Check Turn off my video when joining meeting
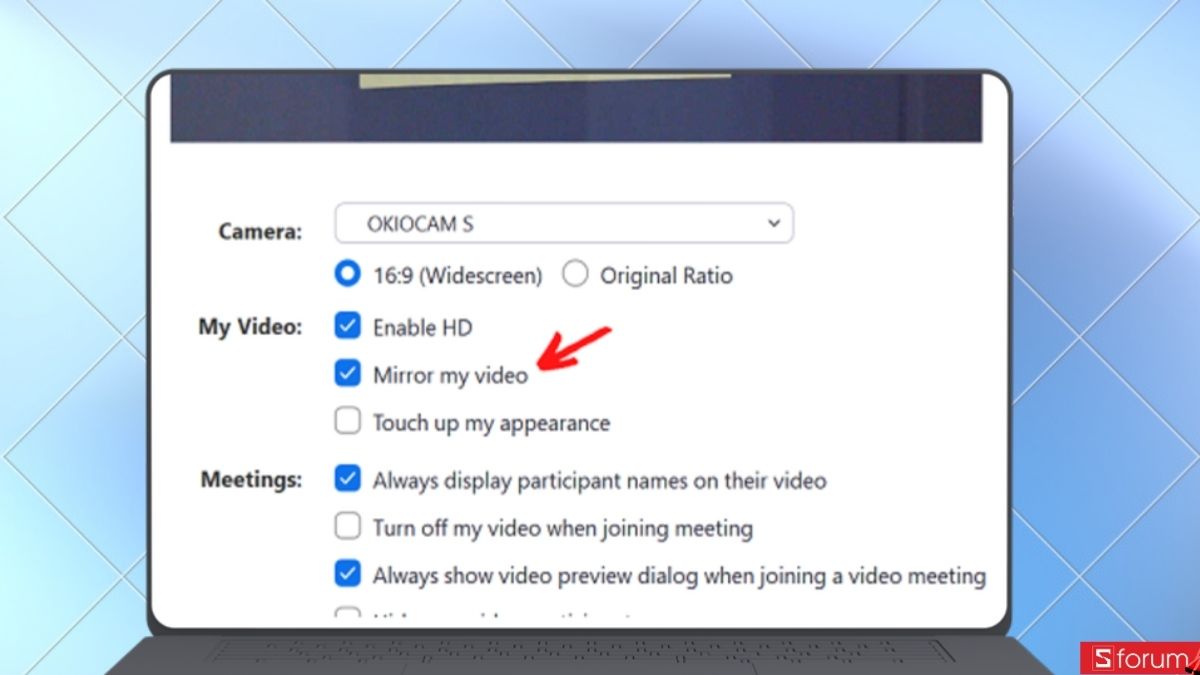This screenshot has height=675, width=1200. [x=347, y=526]
